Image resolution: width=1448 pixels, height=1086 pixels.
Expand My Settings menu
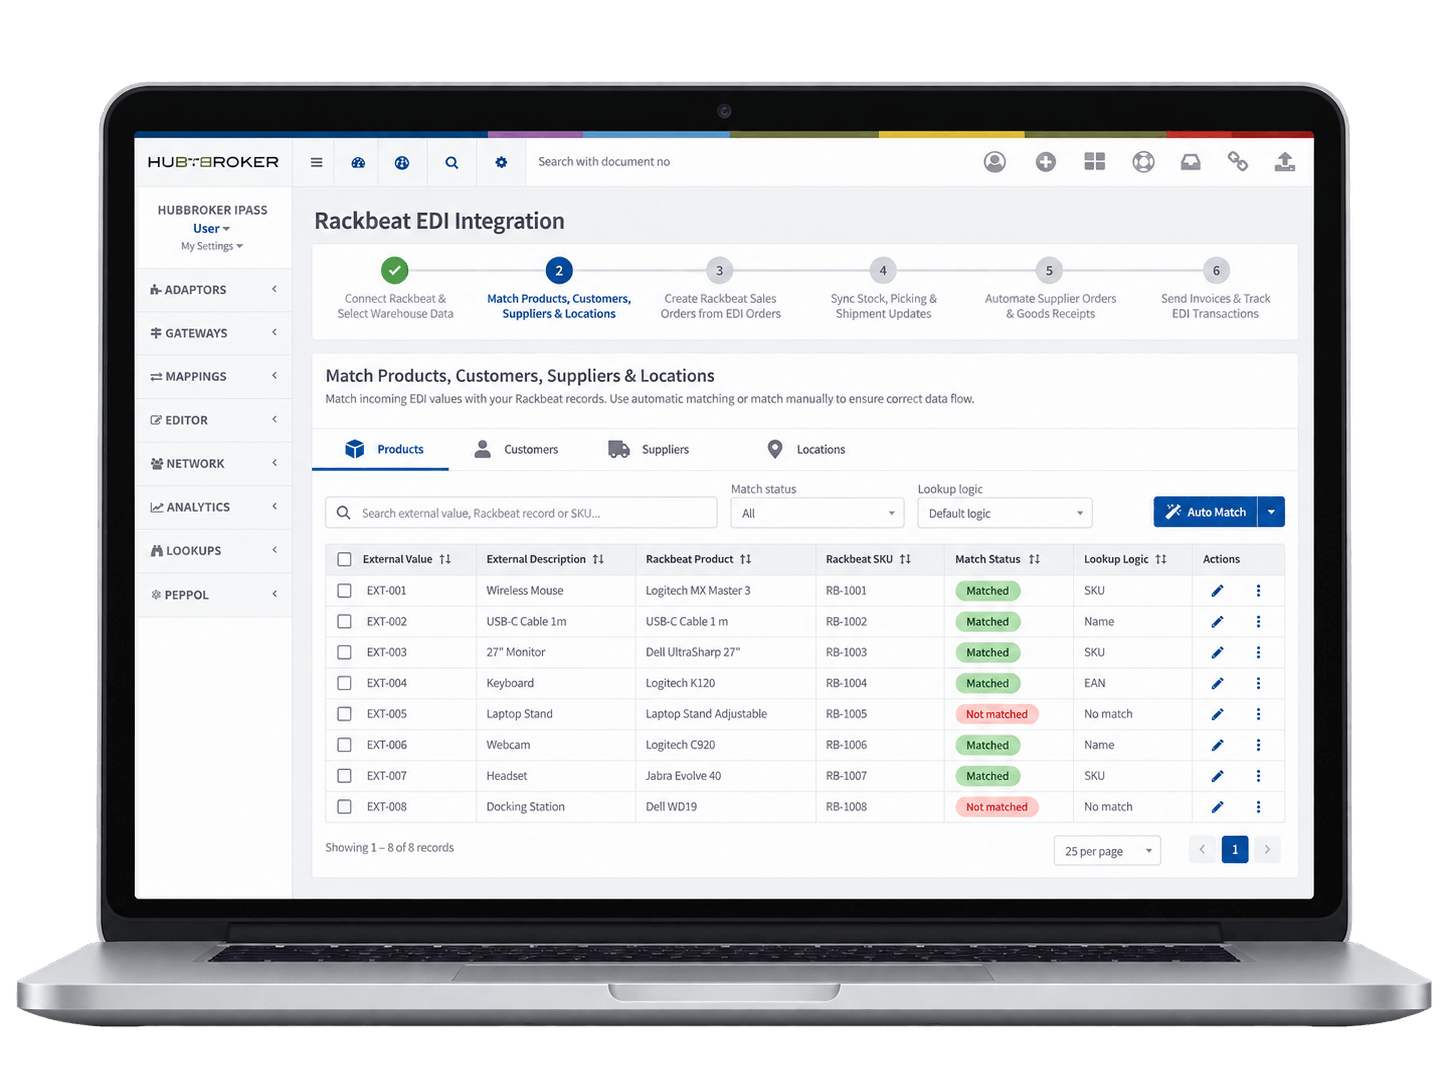pos(212,246)
